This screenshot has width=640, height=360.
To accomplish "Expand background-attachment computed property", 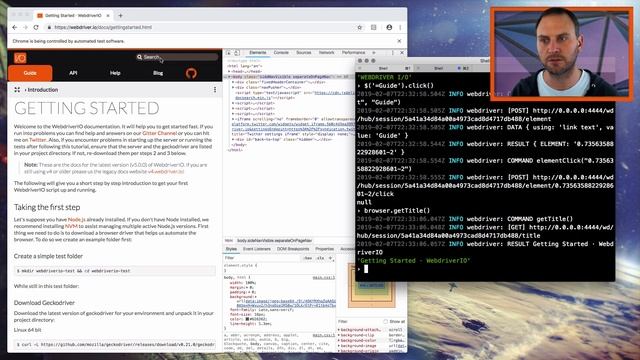I will pyautogui.click(x=339, y=330).
